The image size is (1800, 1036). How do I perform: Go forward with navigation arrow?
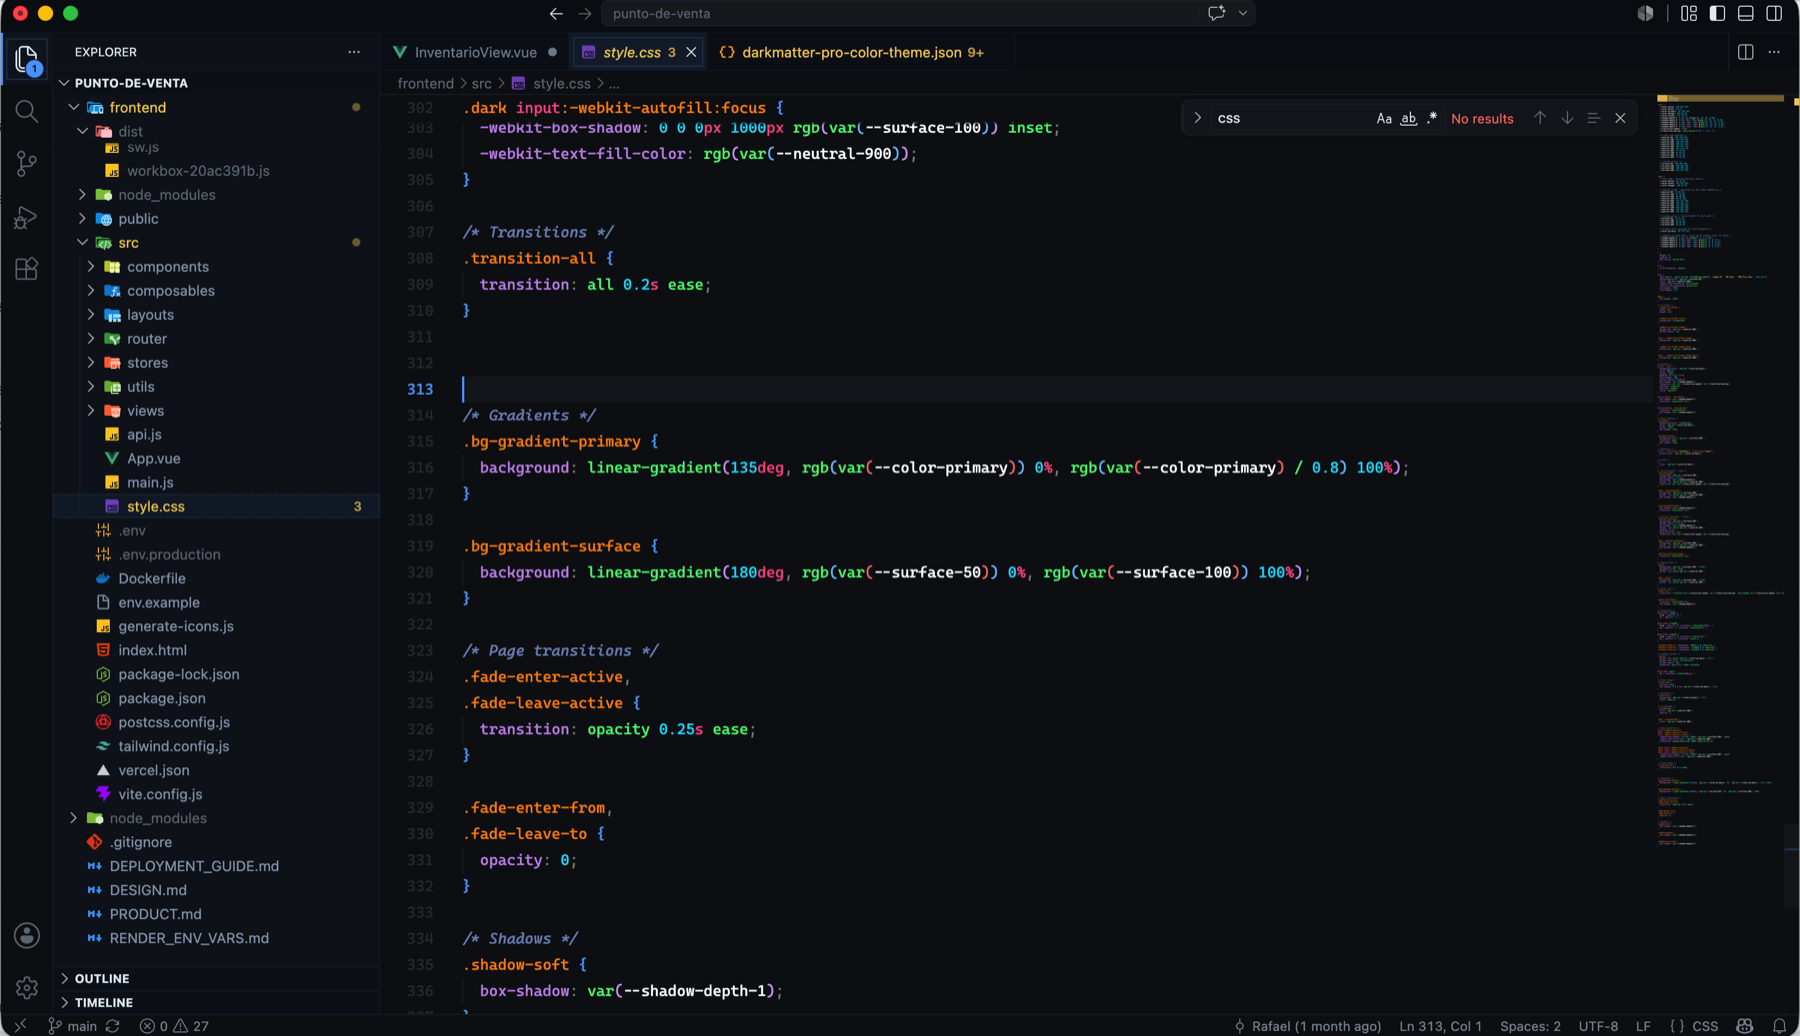[x=585, y=14]
